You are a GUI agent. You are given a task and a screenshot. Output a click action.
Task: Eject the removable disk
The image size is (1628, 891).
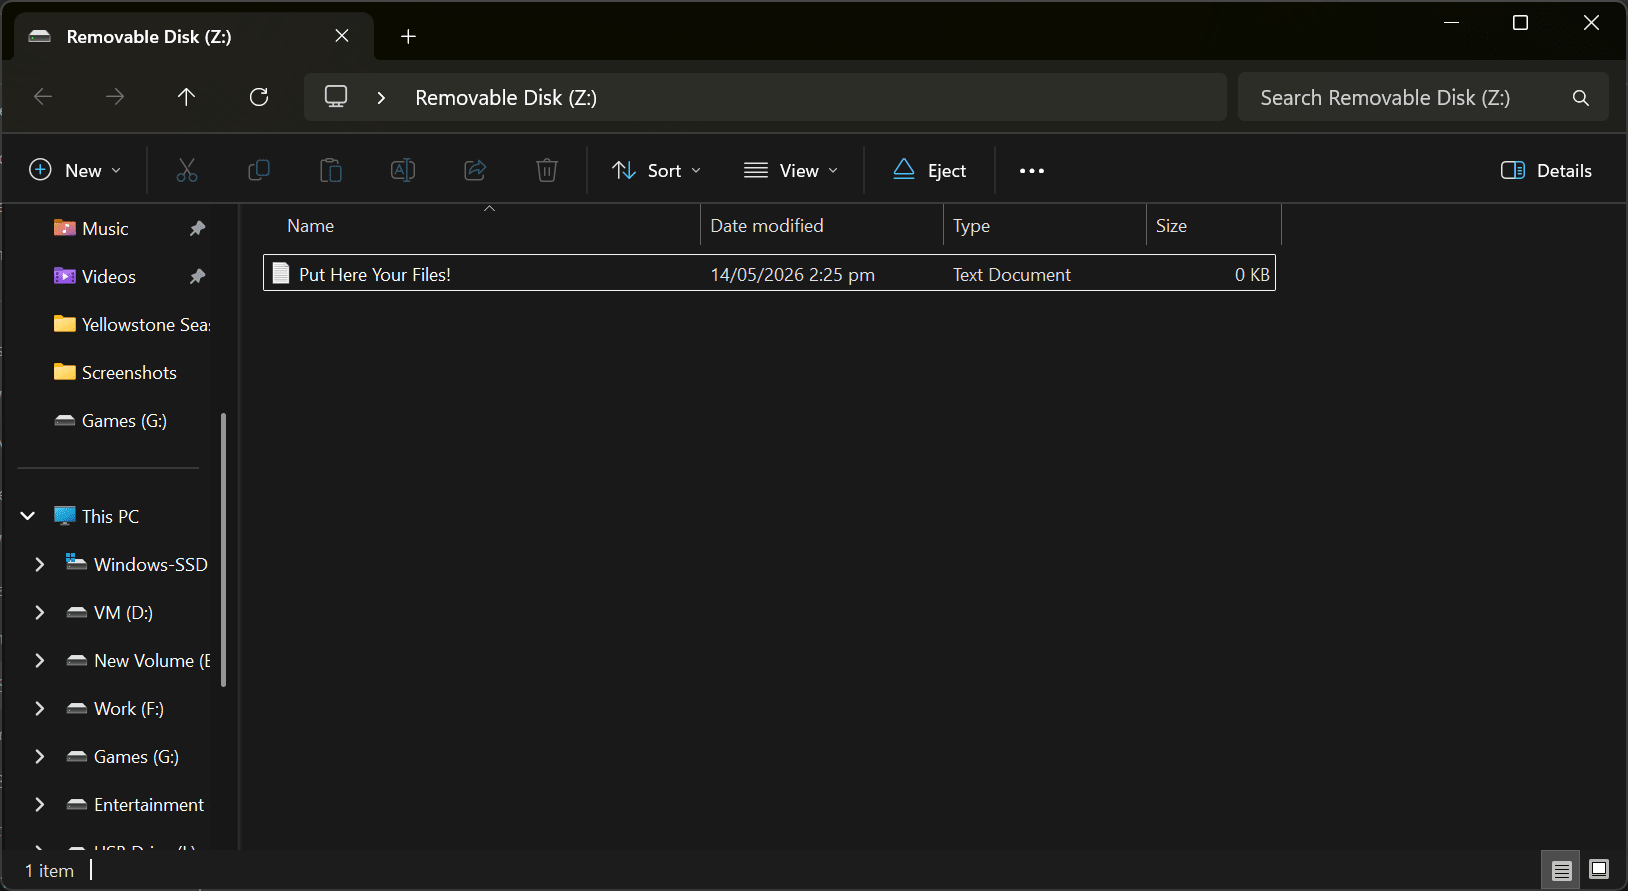(x=930, y=171)
